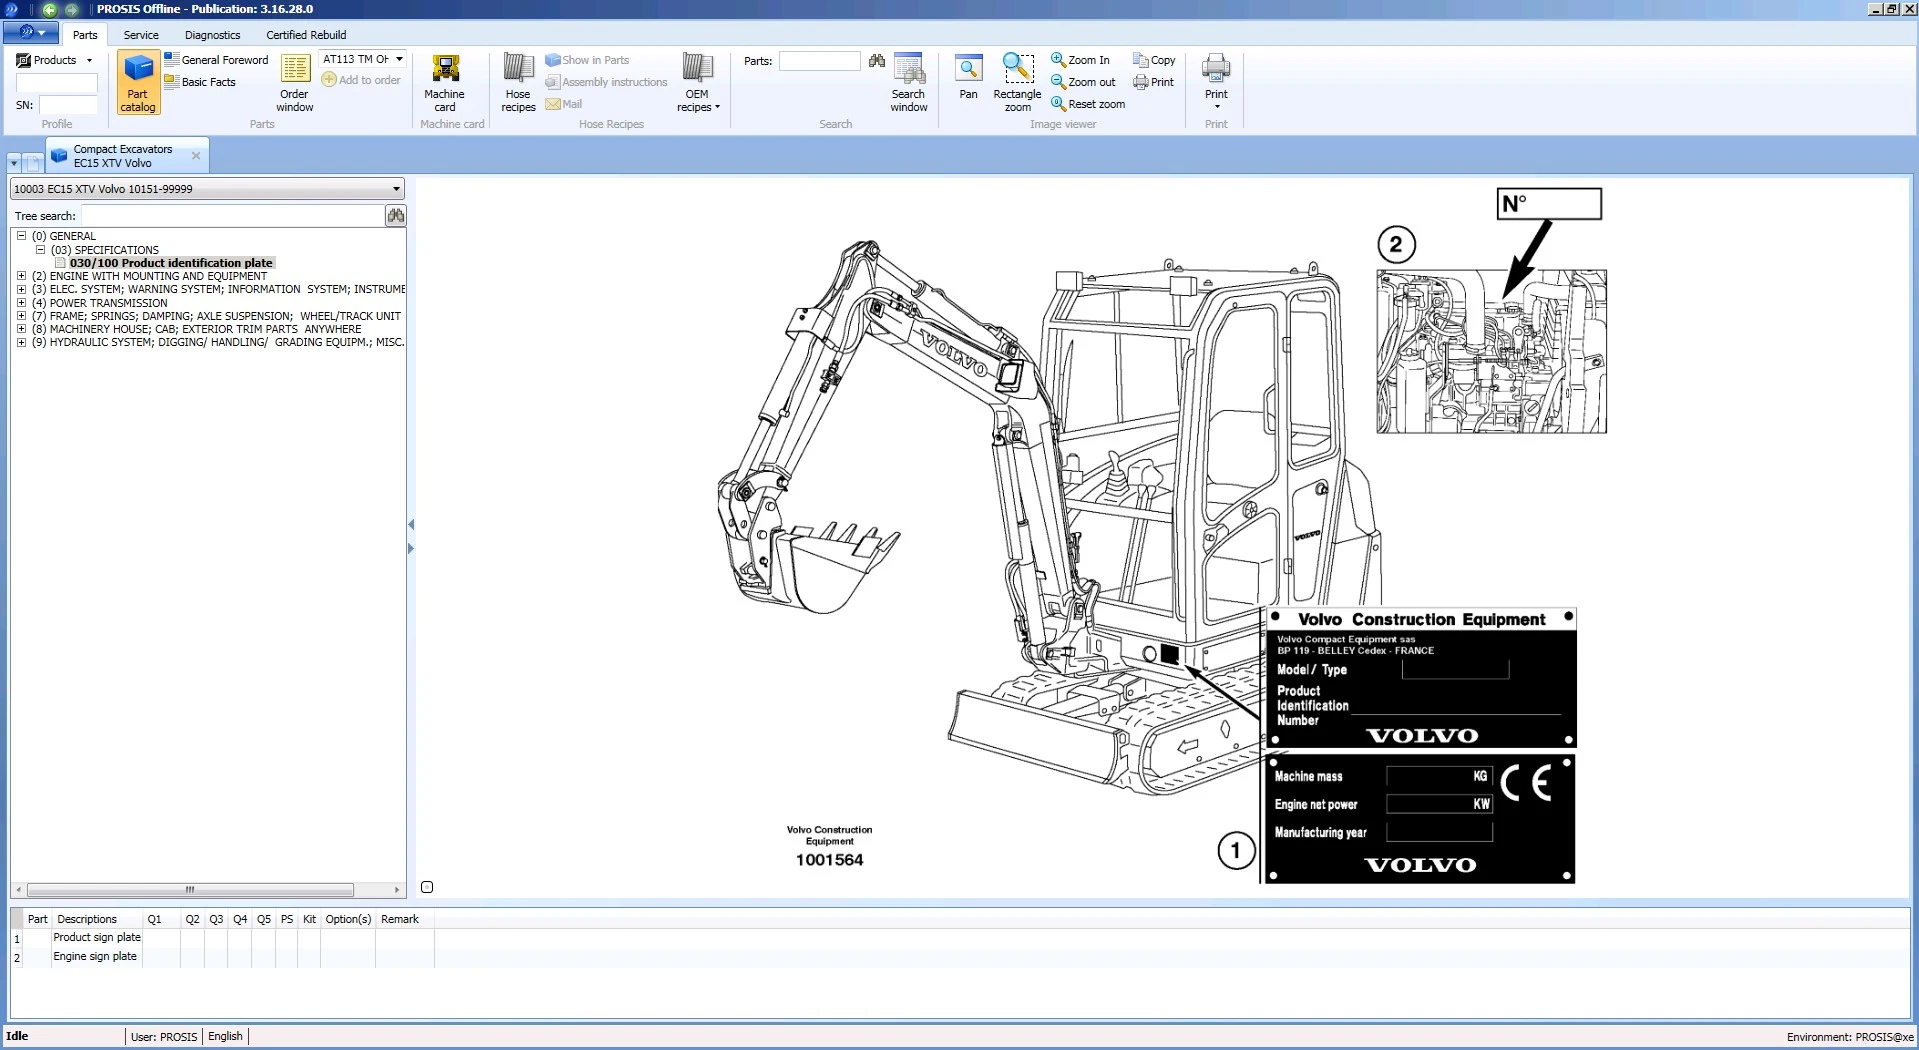This screenshot has height=1050, width=1919.
Task: Click the SN input field
Action: tap(68, 105)
